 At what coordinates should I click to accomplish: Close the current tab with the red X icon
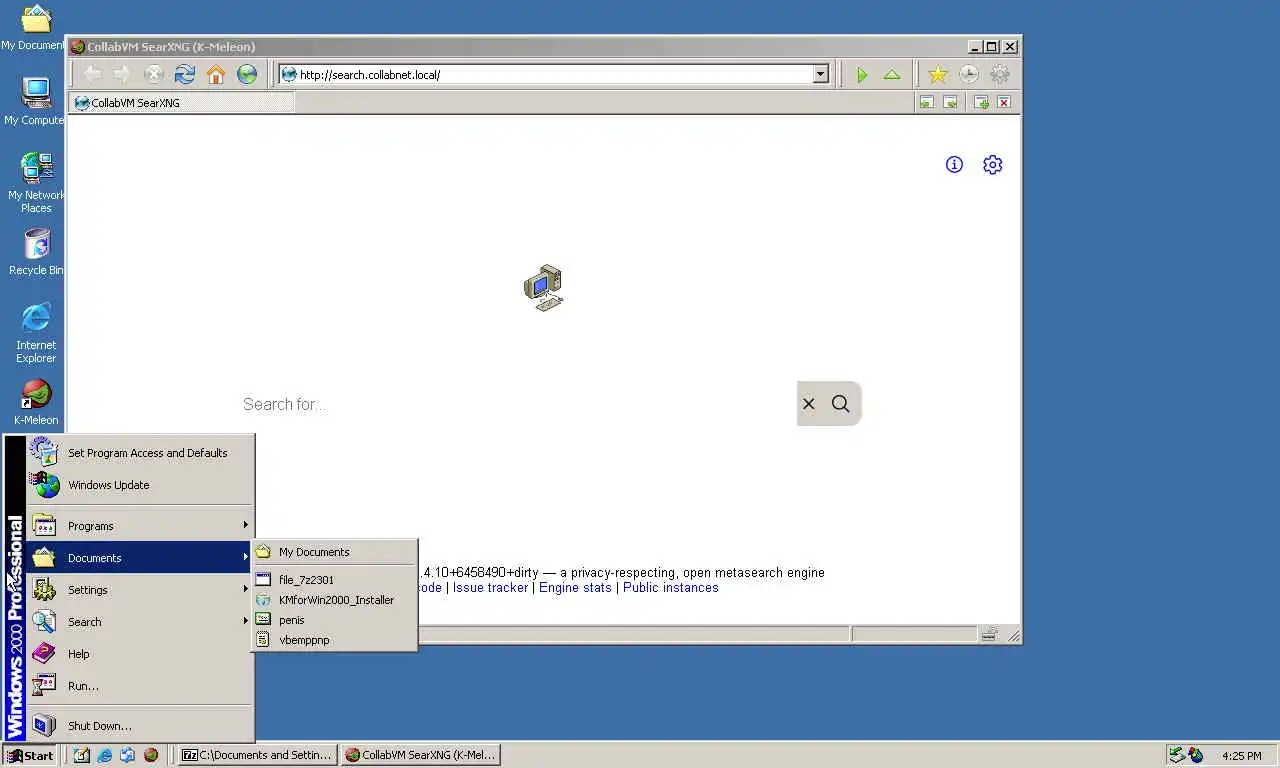pyautogui.click(x=1004, y=102)
